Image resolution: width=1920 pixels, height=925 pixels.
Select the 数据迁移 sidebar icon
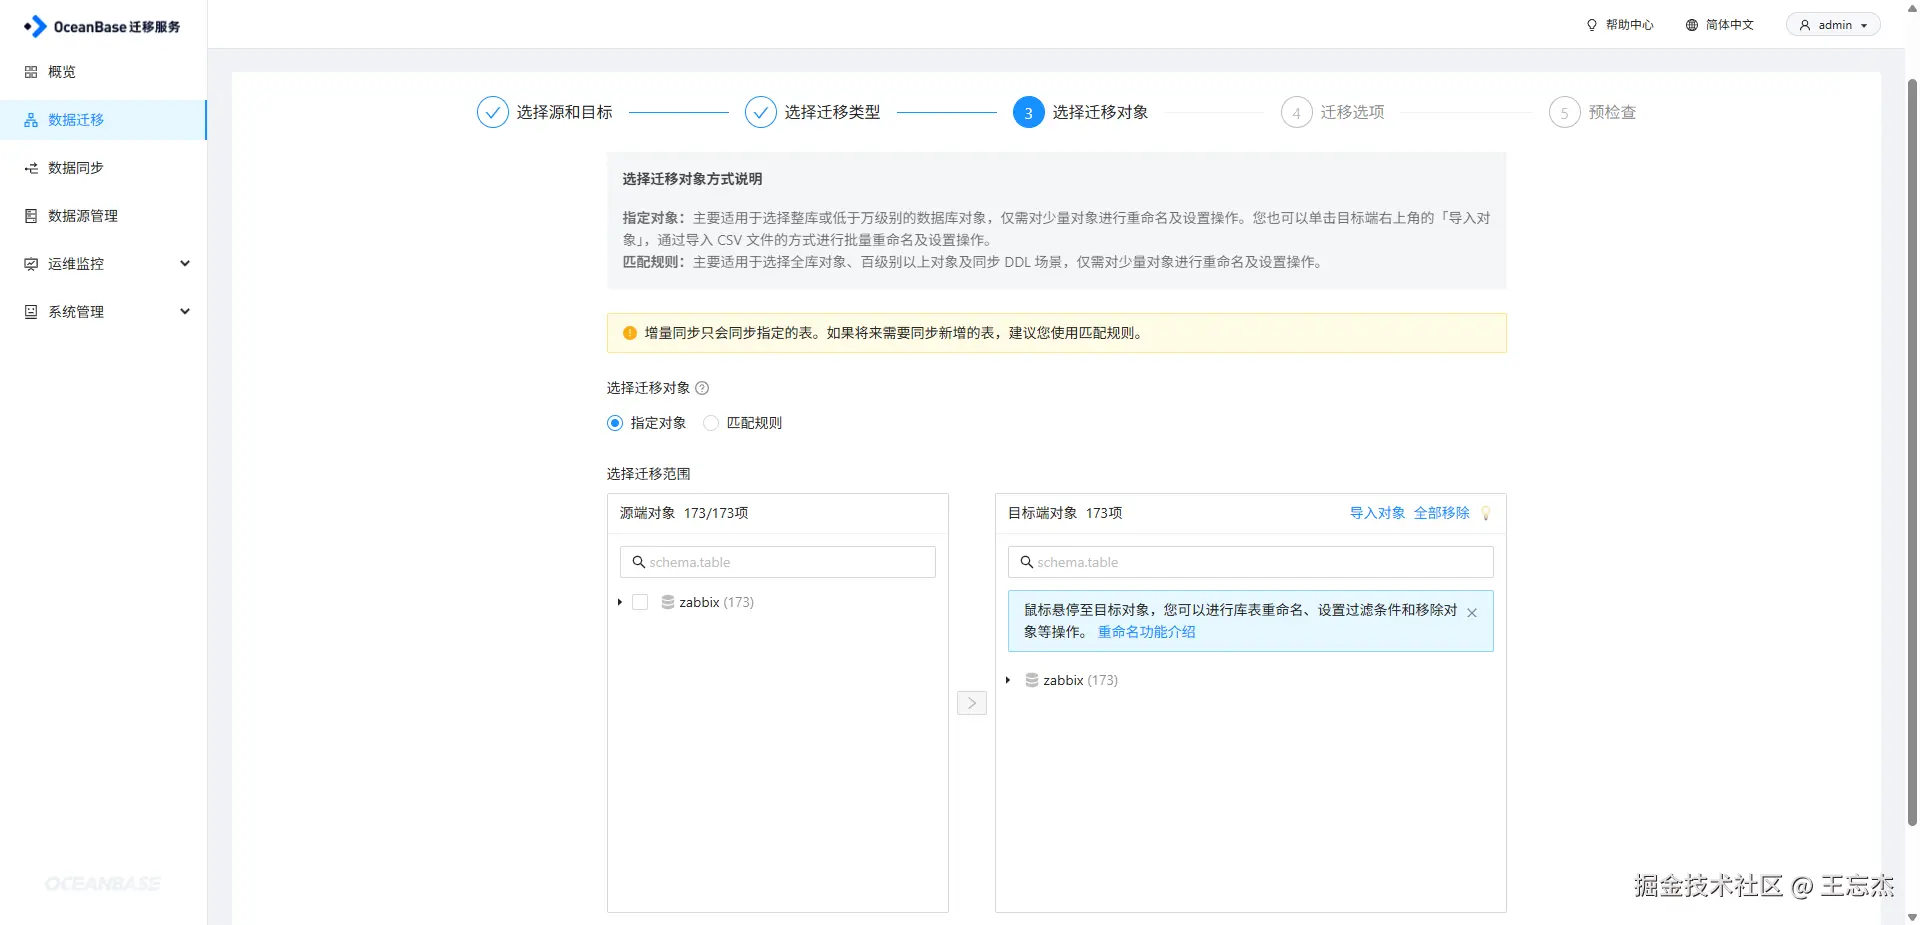31,120
